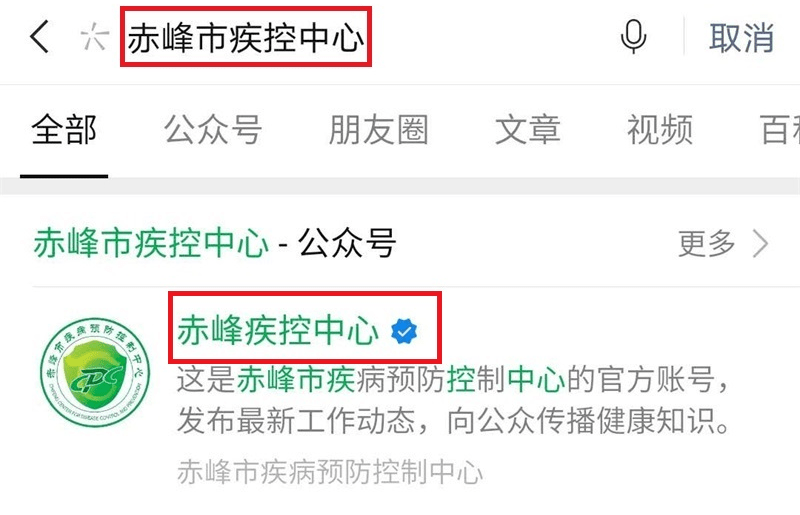Open the 赤峰疾控中心 account title
The image size is (800, 515).
(278, 330)
